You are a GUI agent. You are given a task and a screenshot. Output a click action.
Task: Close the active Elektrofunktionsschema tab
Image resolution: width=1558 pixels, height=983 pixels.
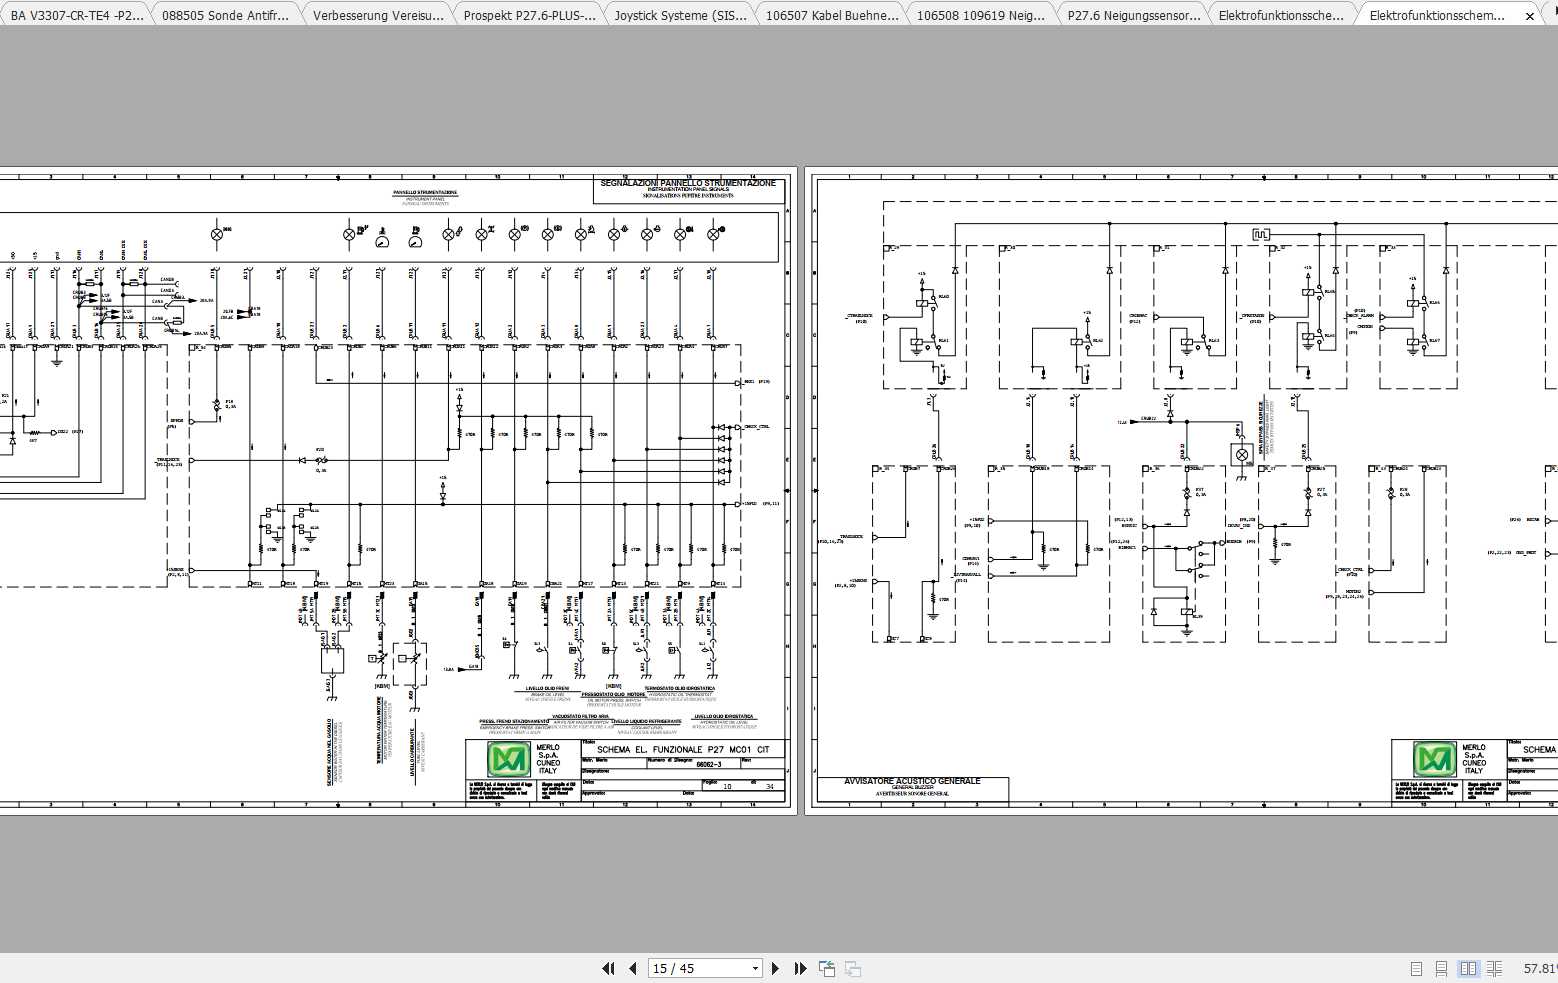point(1529,16)
